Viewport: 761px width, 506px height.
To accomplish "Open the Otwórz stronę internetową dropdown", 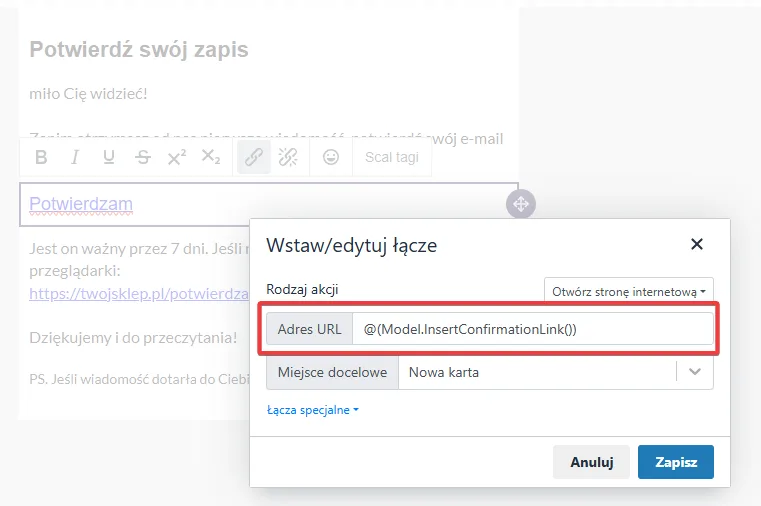I will pyautogui.click(x=629, y=292).
